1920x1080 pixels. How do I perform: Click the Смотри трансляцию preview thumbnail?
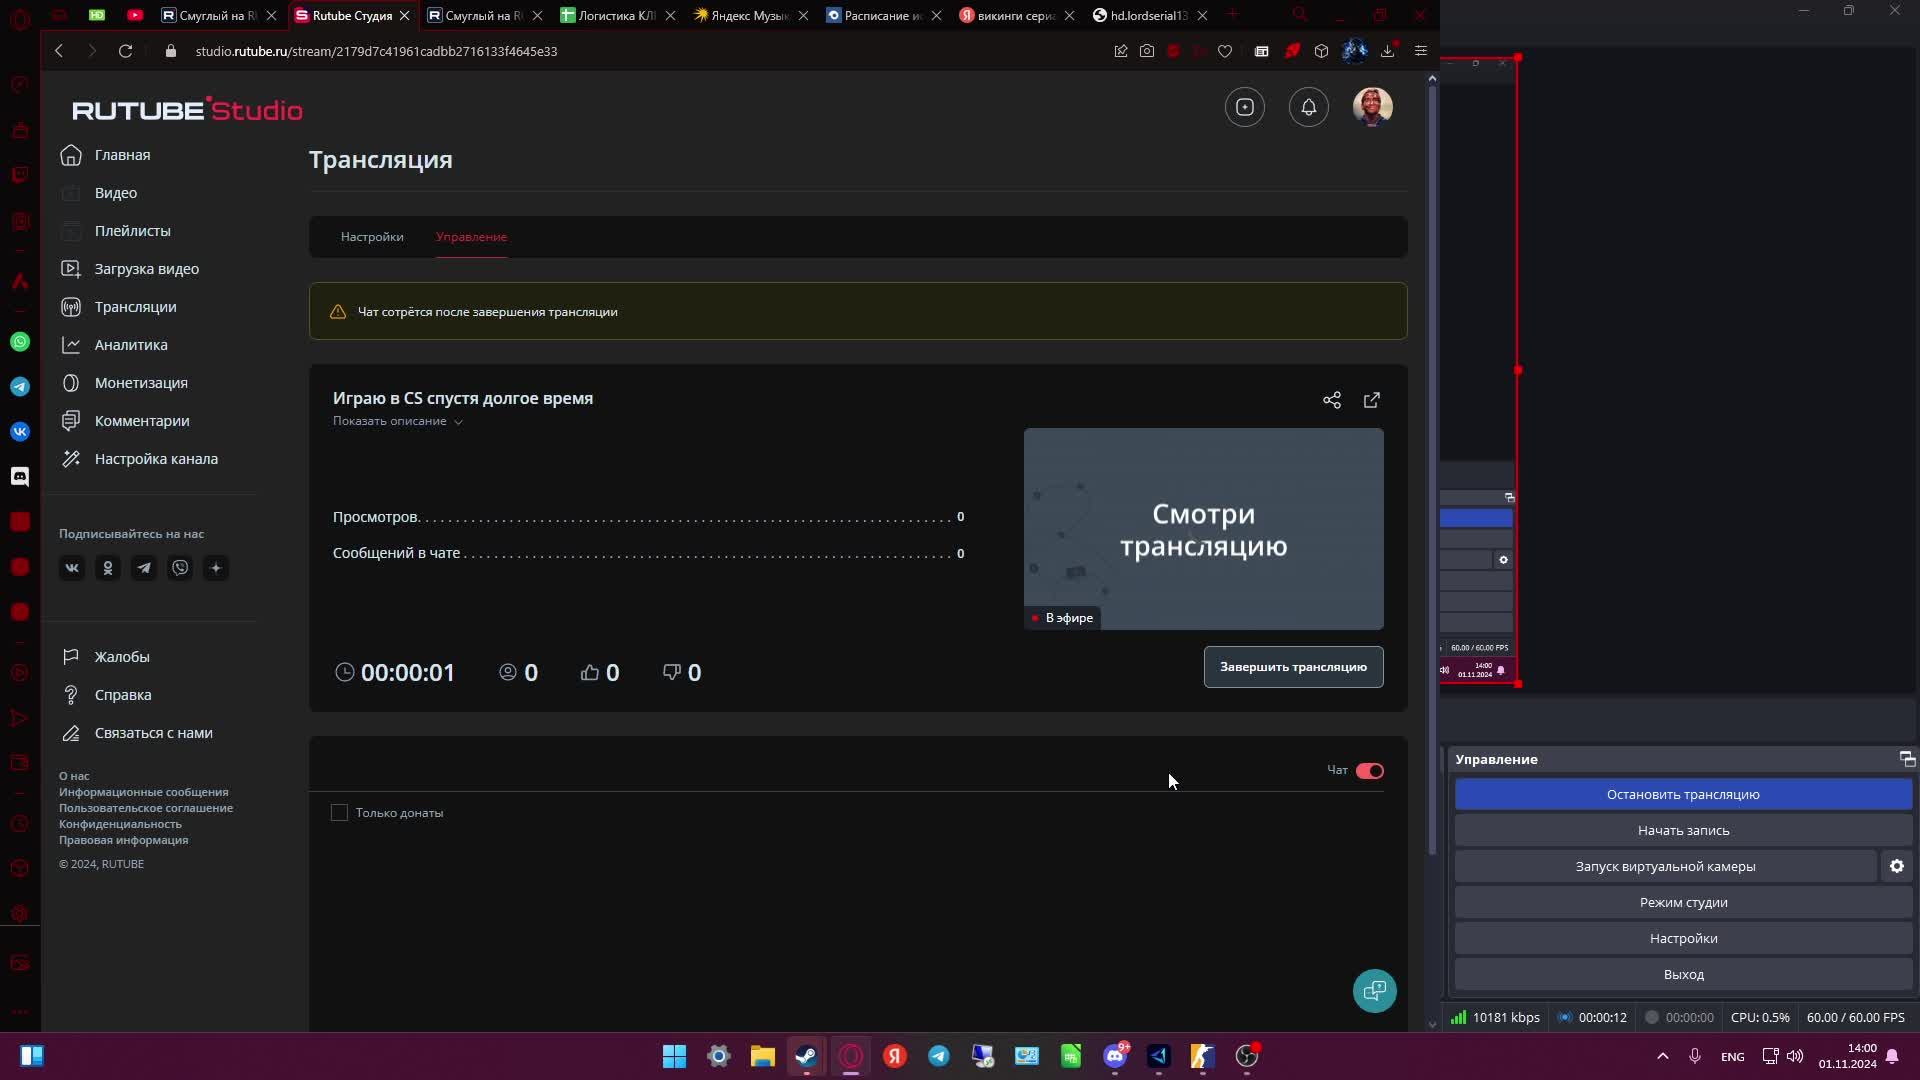(1203, 529)
